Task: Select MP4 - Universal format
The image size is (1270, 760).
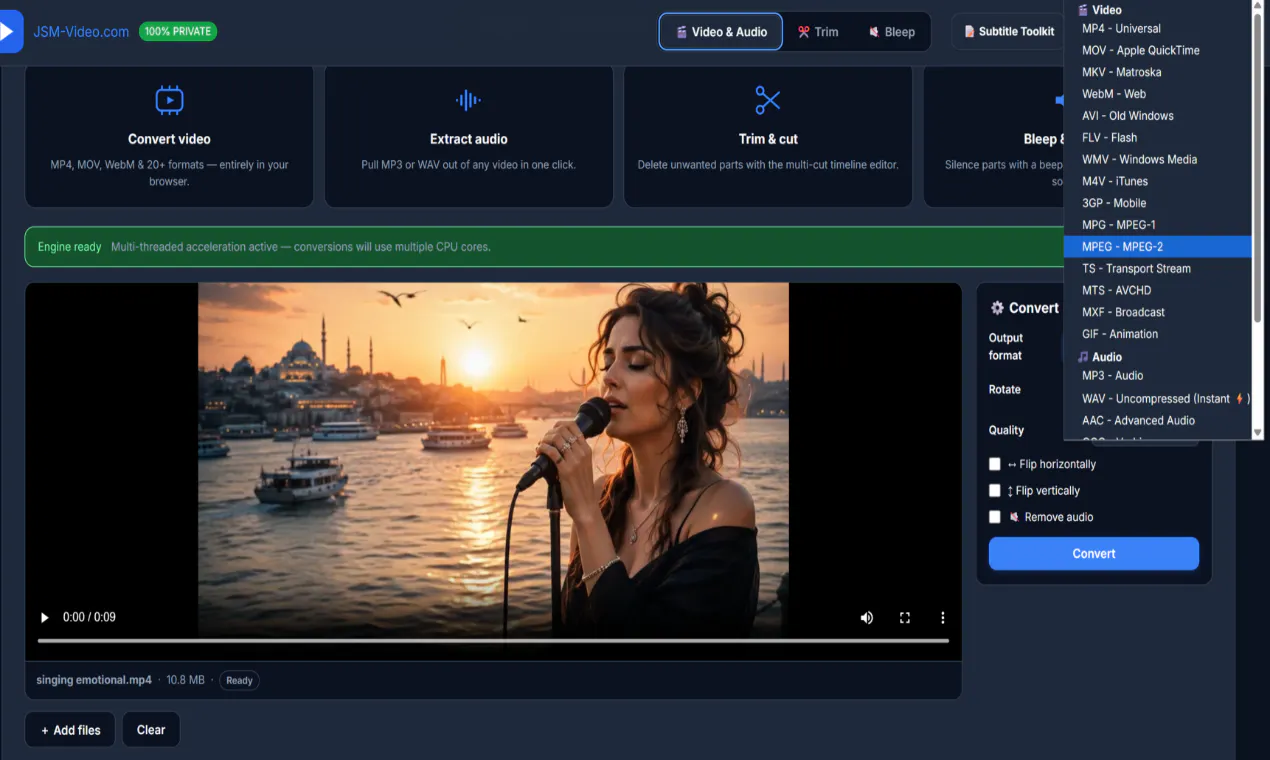Action: pyautogui.click(x=1158, y=28)
